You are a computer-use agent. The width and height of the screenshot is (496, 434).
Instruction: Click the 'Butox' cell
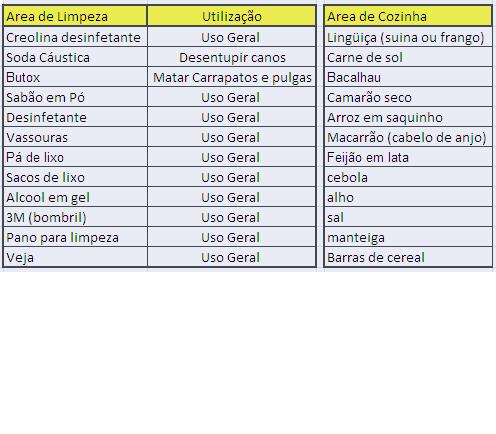(x=75, y=77)
